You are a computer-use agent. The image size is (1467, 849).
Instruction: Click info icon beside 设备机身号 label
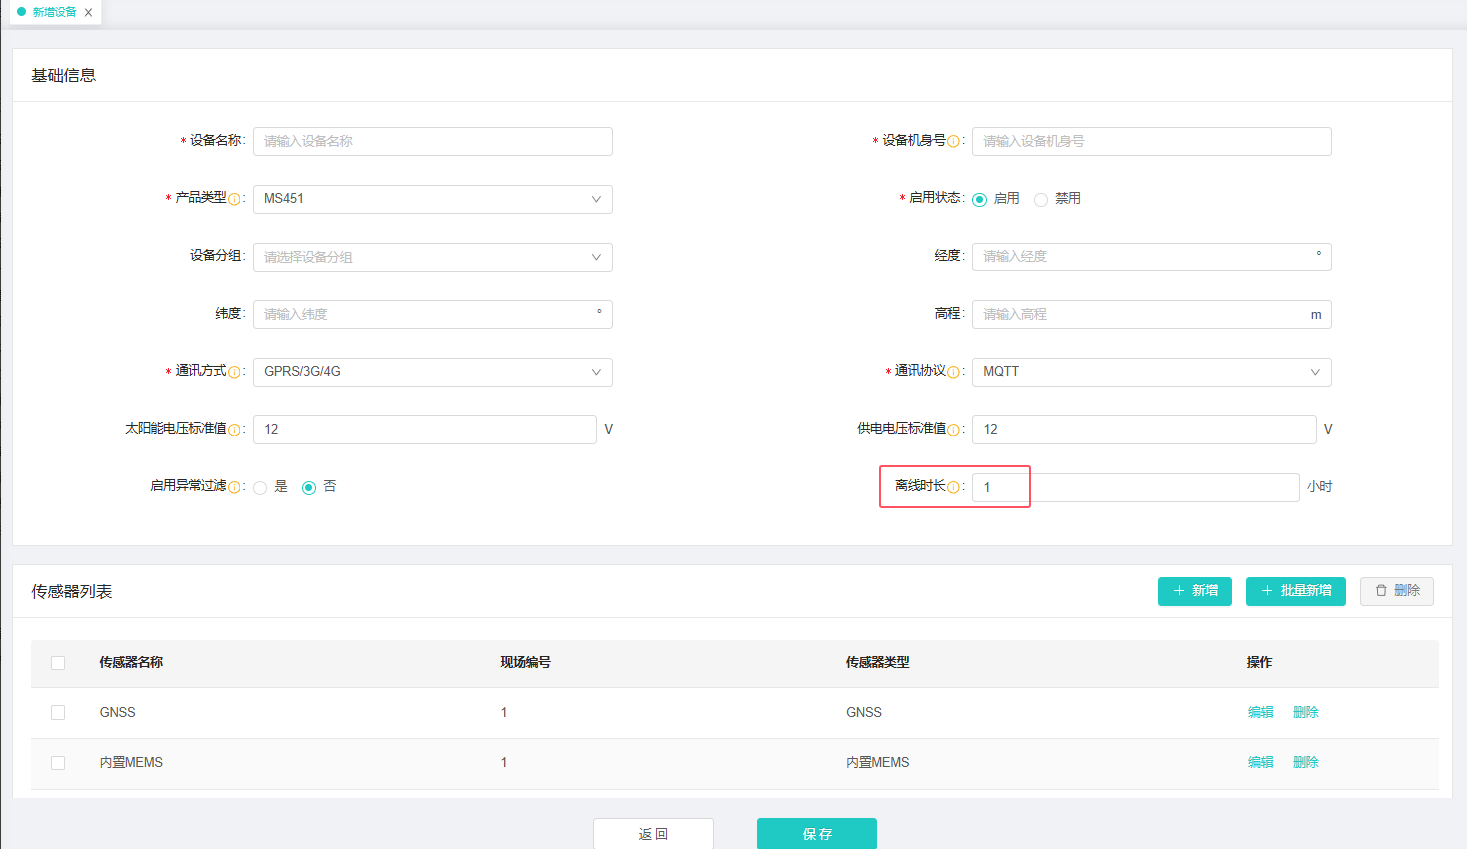[953, 142]
